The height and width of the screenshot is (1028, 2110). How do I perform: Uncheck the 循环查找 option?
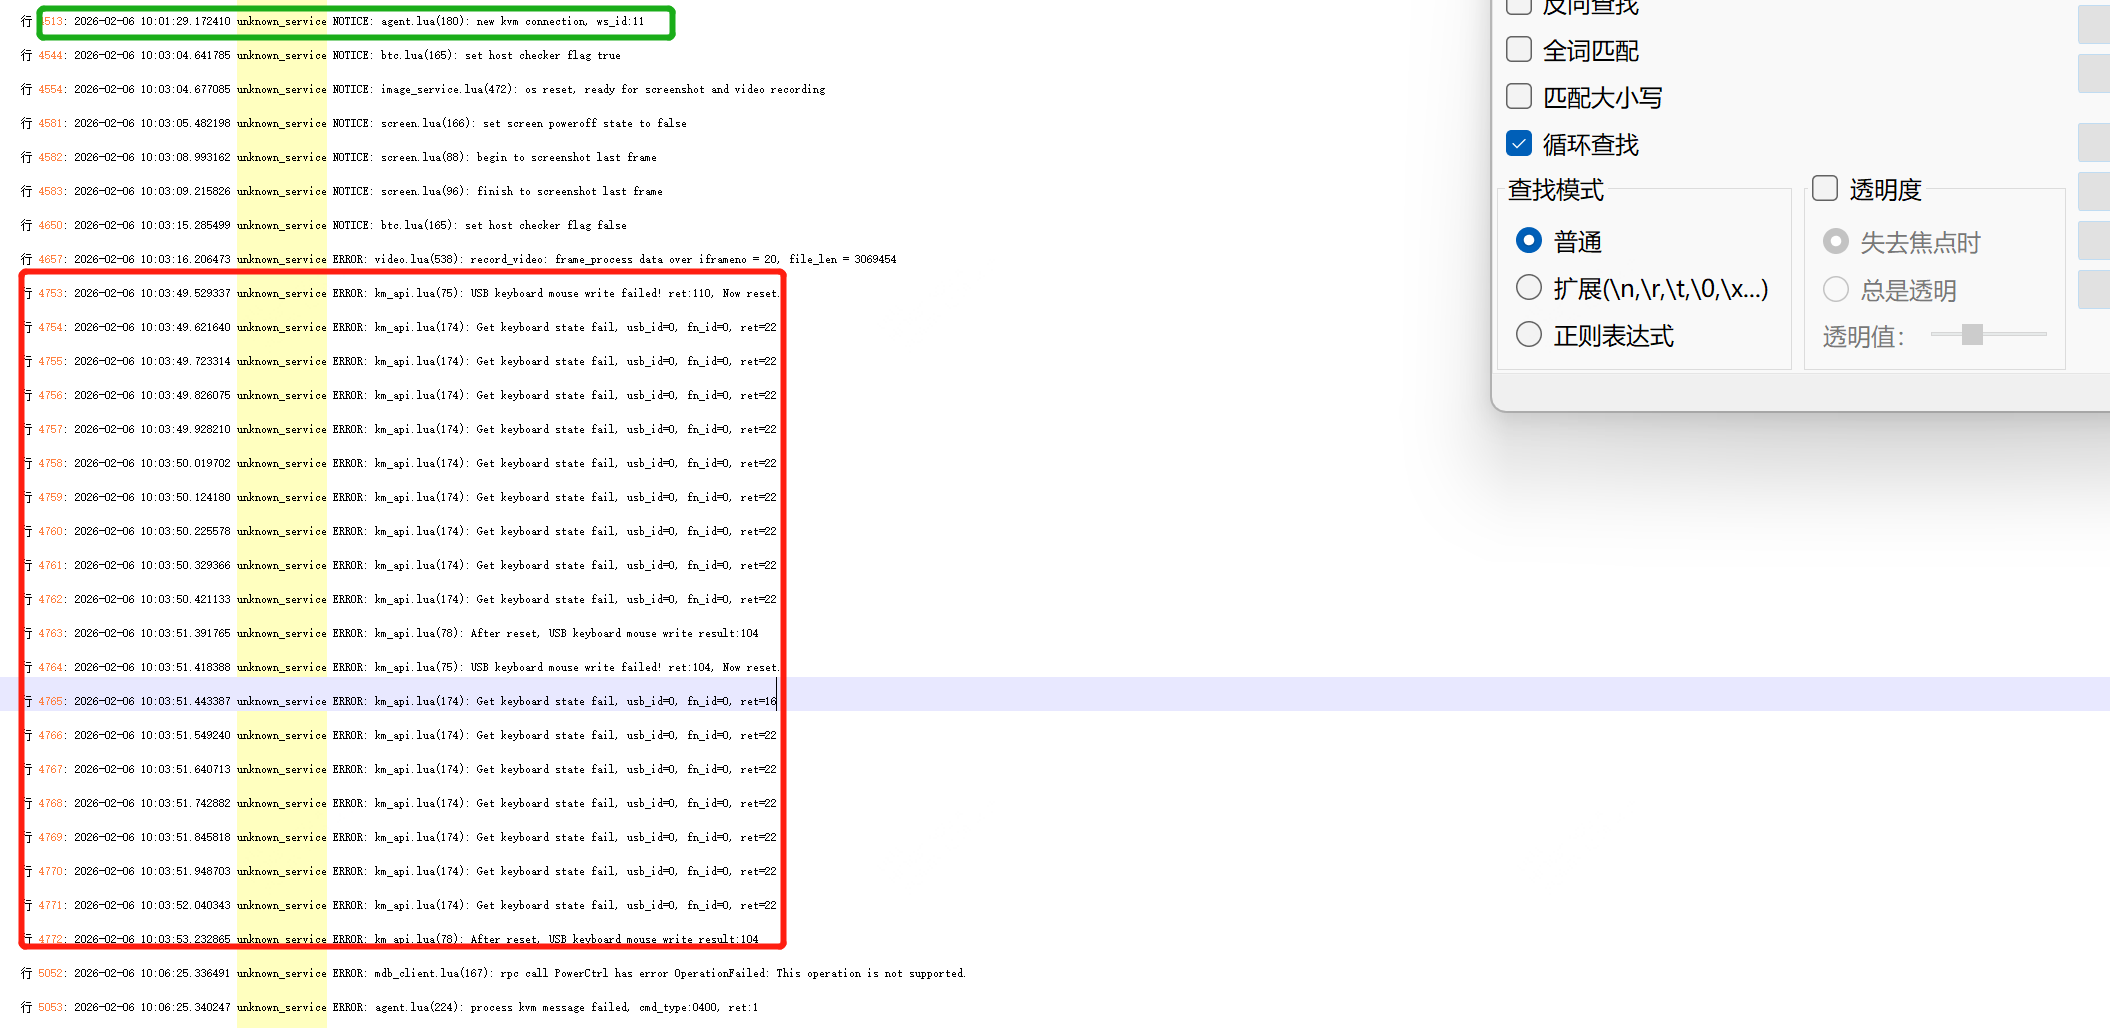coord(1519,143)
